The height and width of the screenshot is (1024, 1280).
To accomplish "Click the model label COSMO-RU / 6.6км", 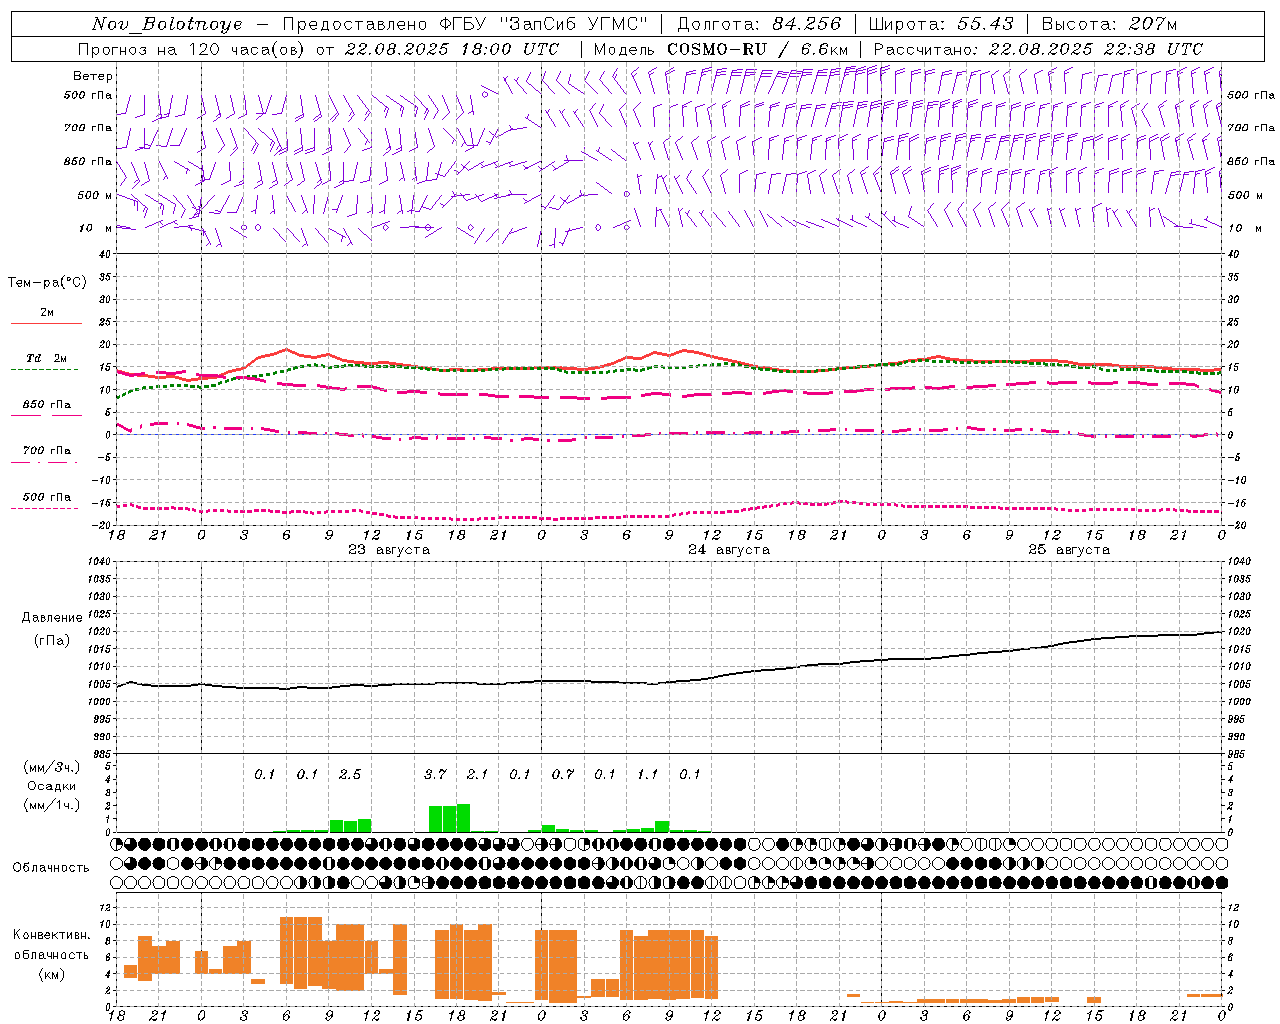I will [757, 49].
